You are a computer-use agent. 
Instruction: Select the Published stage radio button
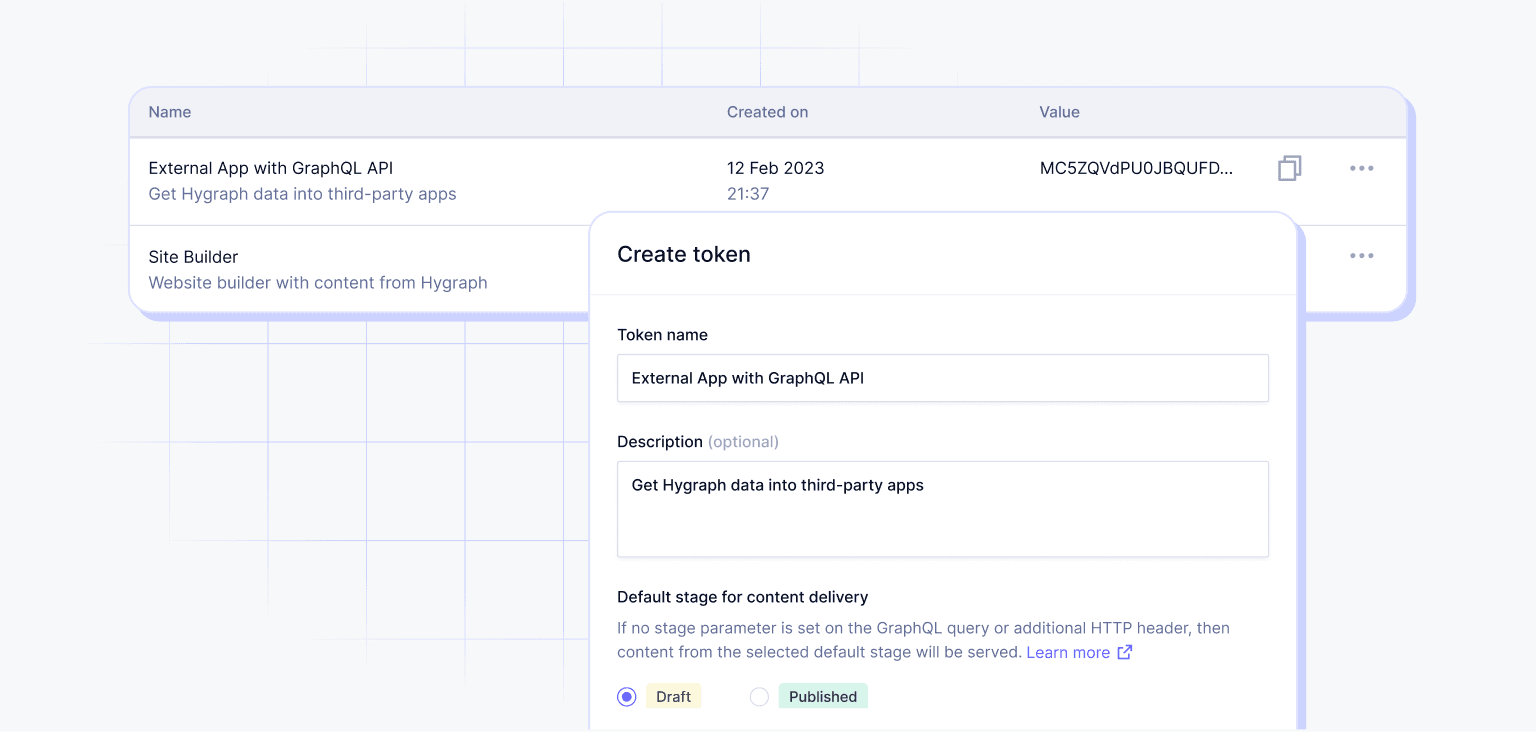click(759, 697)
